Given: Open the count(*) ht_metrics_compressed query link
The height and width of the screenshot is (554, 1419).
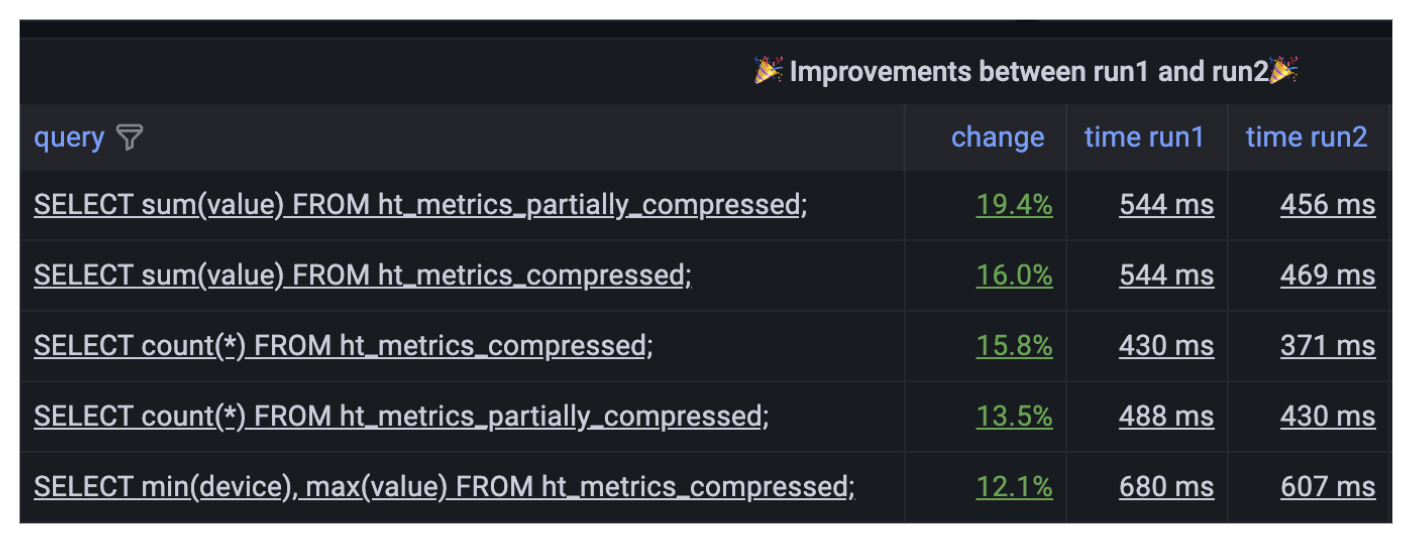Looking at the screenshot, I should 343,346.
